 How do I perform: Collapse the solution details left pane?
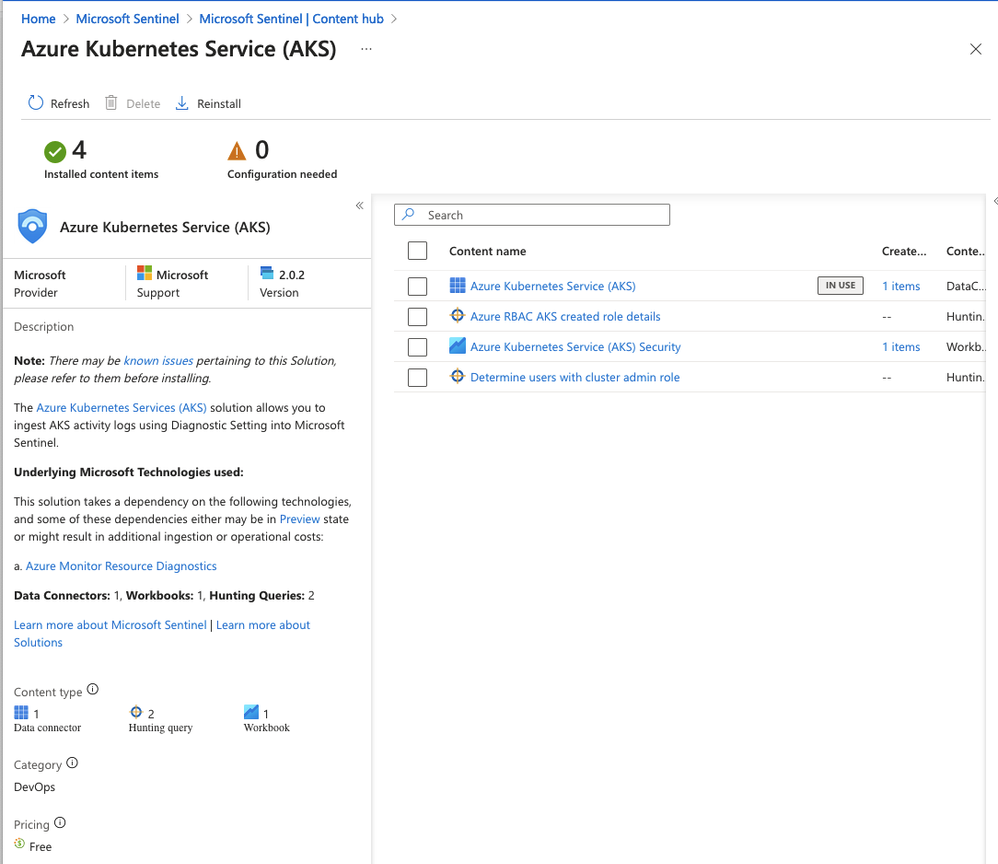pyautogui.click(x=359, y=206)
